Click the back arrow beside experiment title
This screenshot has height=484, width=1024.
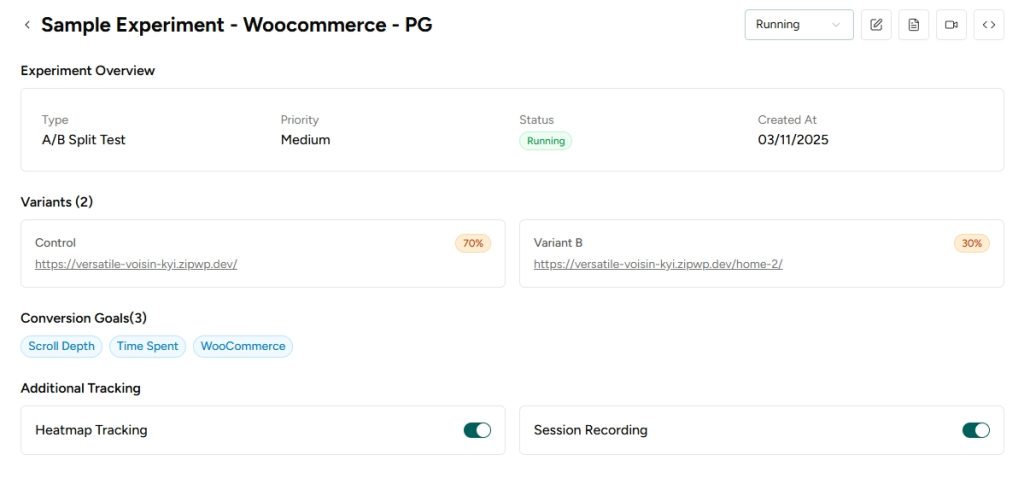pos(27,25)
